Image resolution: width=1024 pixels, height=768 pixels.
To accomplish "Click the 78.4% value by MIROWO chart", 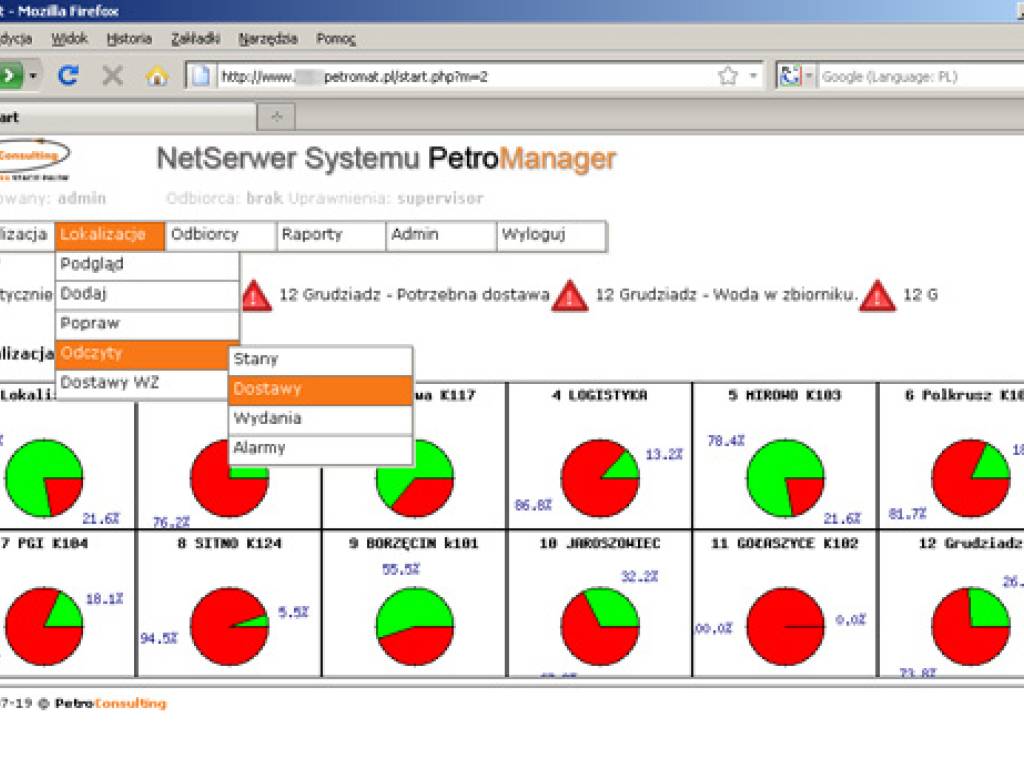I will click(726, 441).
